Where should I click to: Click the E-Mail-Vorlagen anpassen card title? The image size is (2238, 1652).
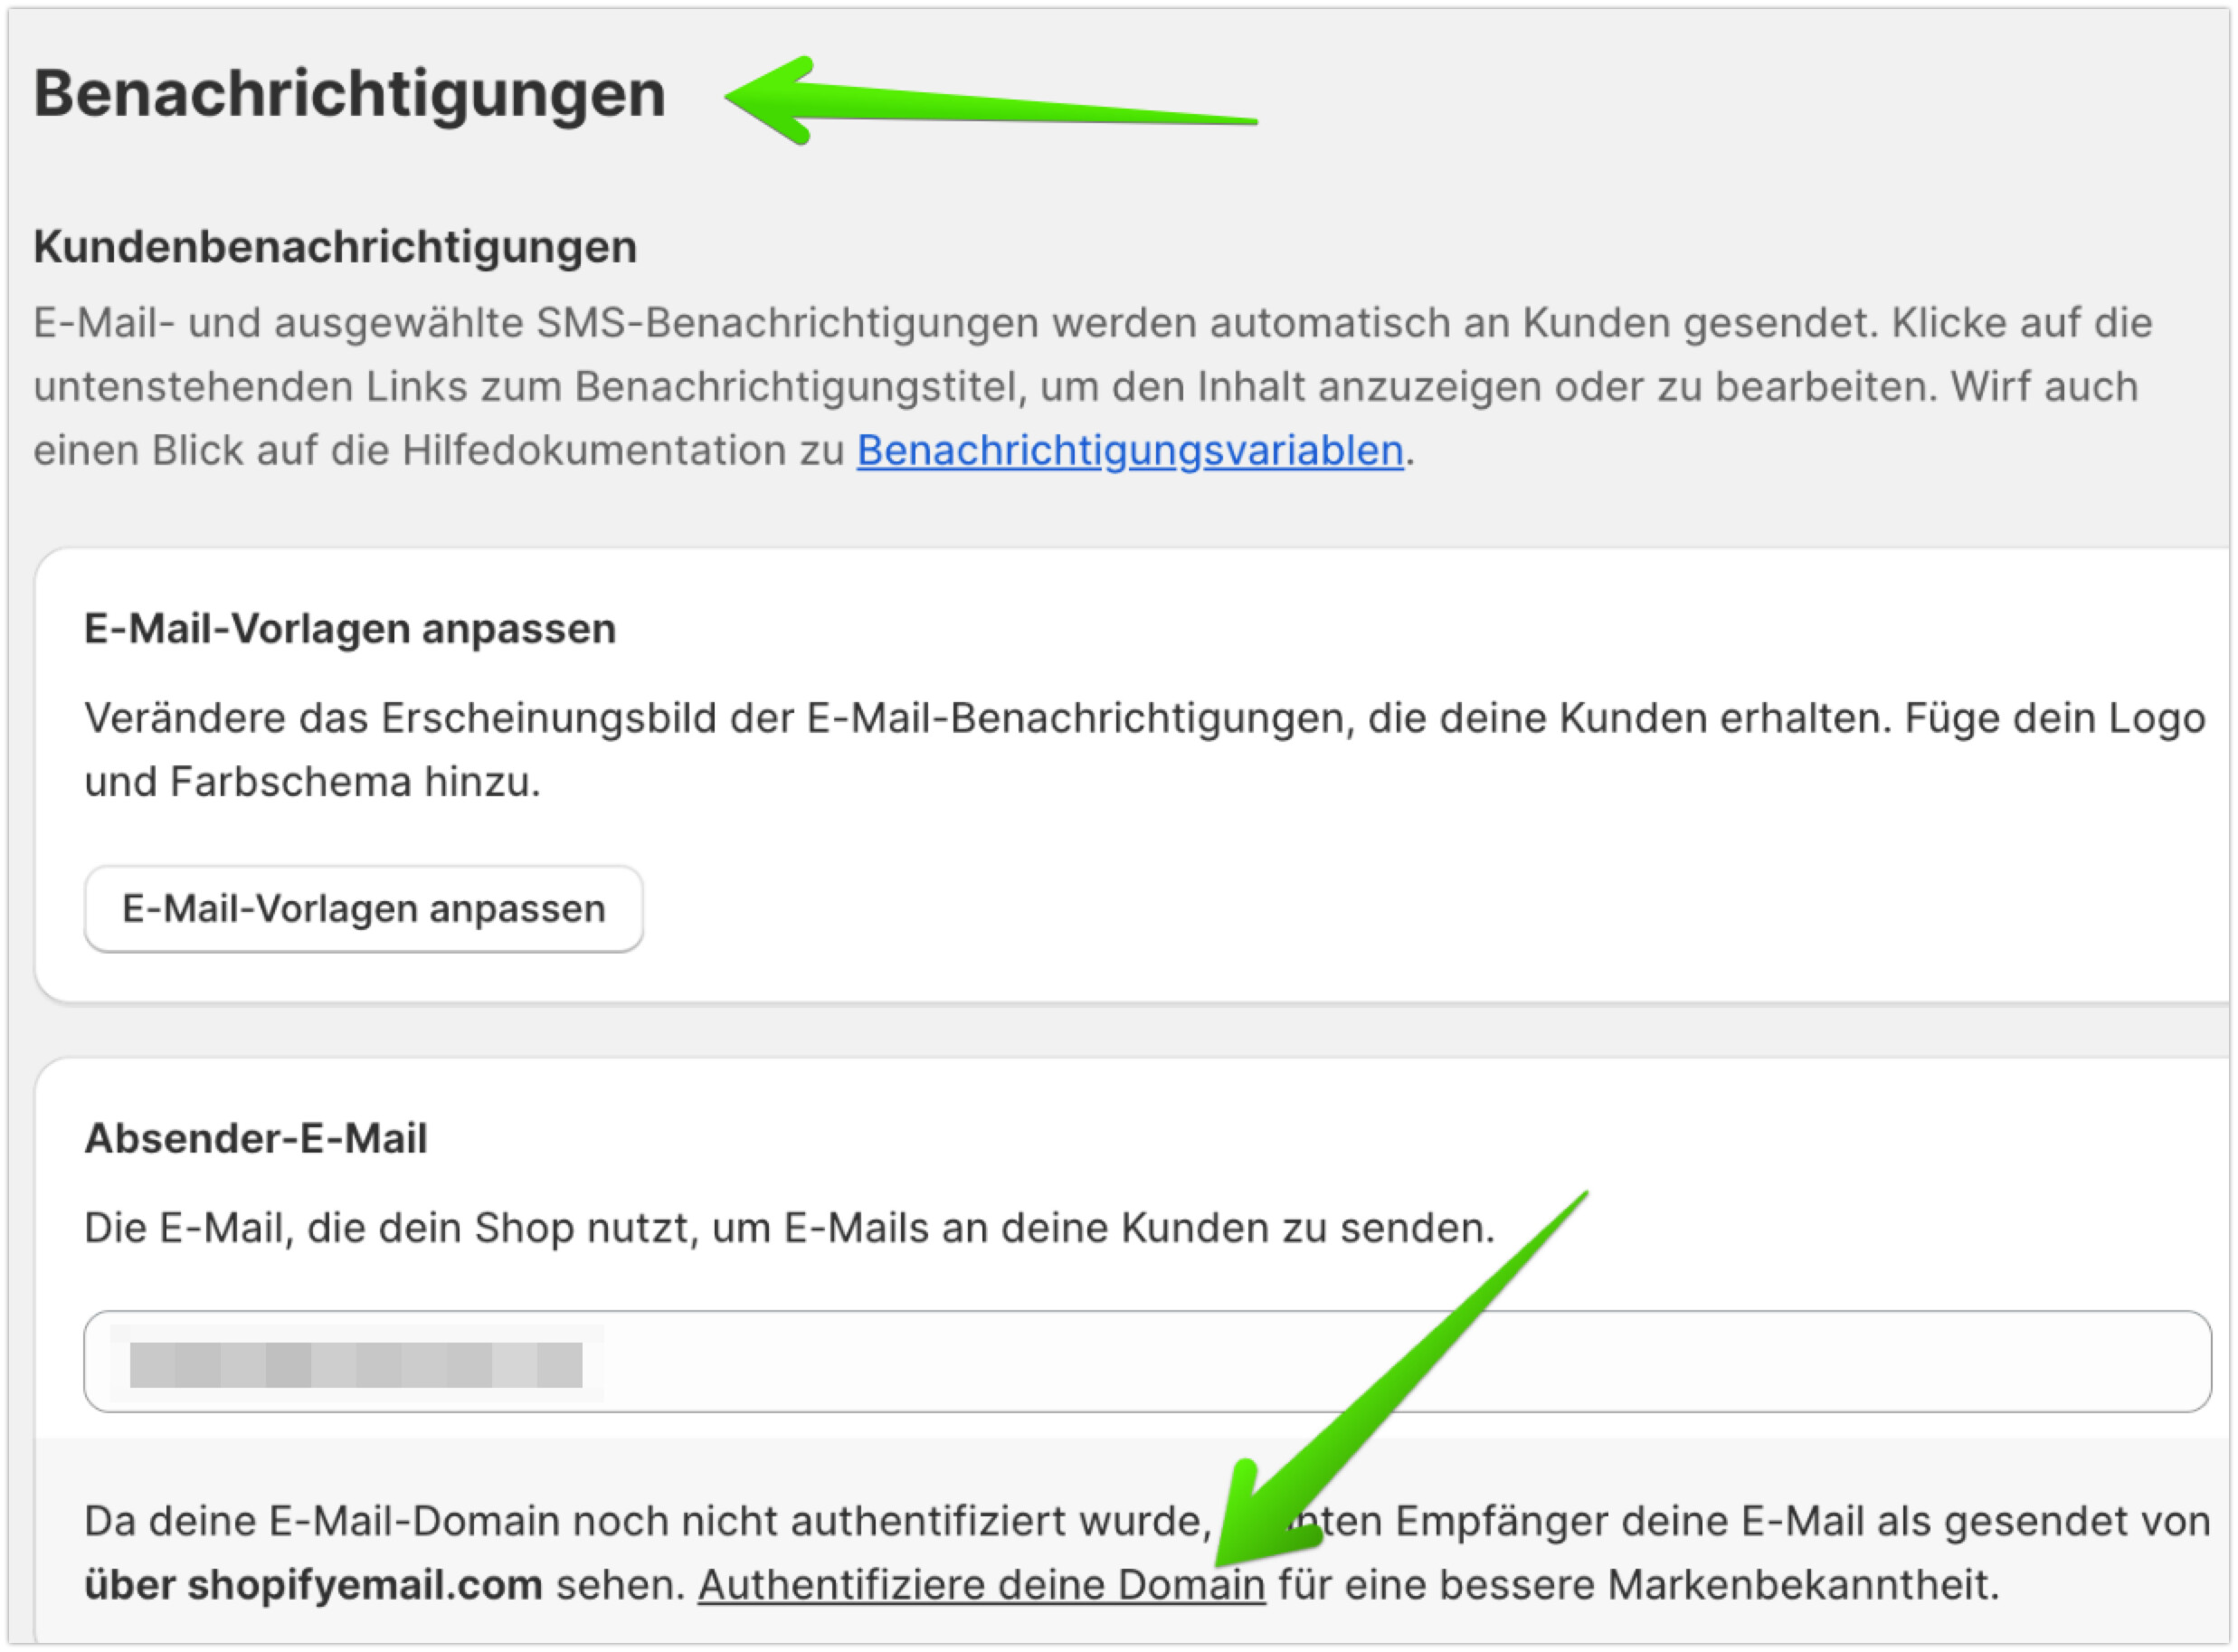click(349, 629)
